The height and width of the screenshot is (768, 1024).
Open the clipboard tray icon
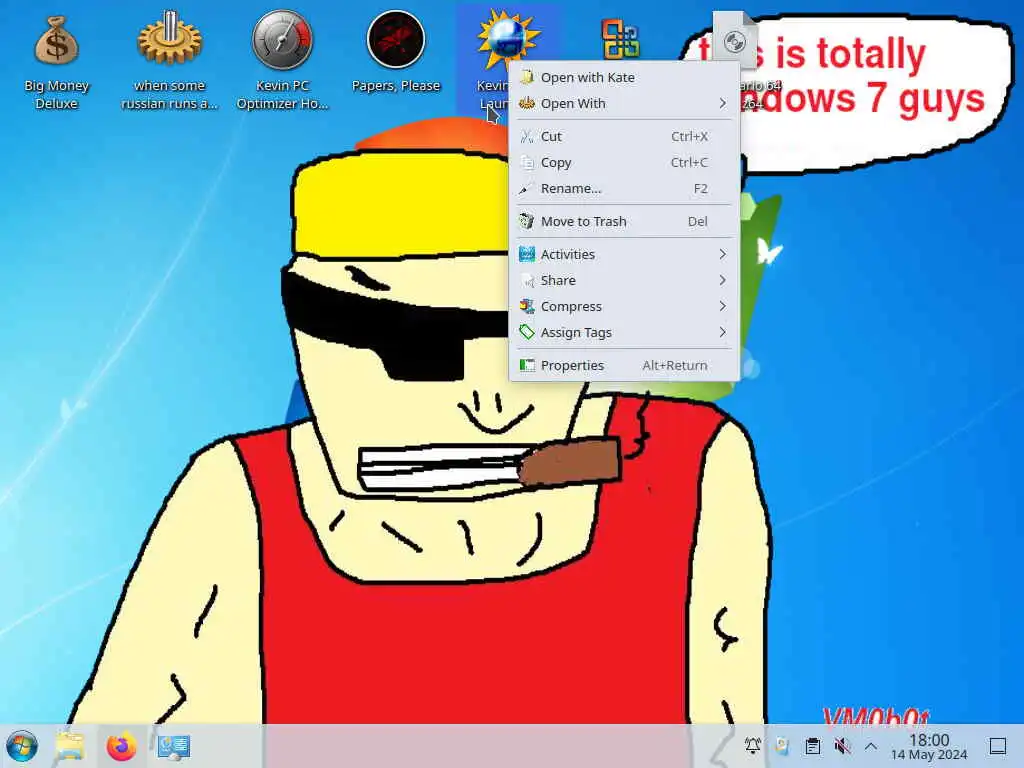pyautogui.click(x=812, y=746)
